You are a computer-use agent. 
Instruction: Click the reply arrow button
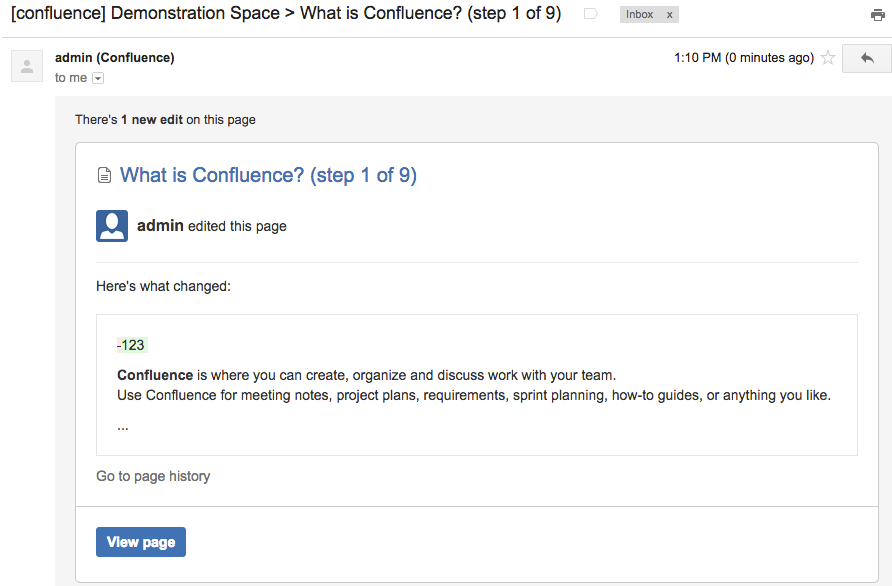[x=867, y=59]
